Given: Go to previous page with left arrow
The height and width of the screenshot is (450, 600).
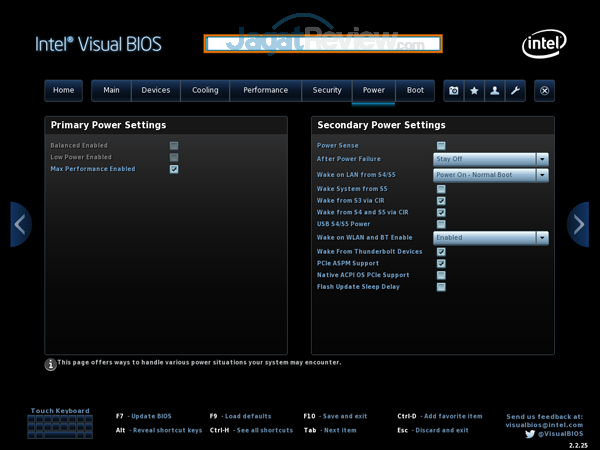Looking at the screenshot, I should pyautogui.click(x=21, y=224).
